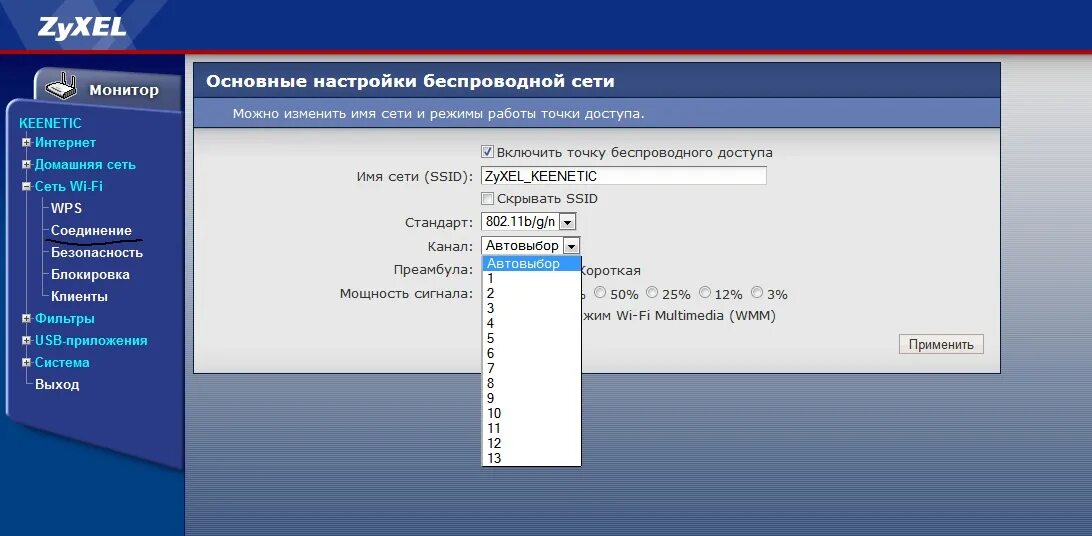Screen dimensions: 1092x536
Task: Select channel 5 in the list
Action: coord(531,338)
